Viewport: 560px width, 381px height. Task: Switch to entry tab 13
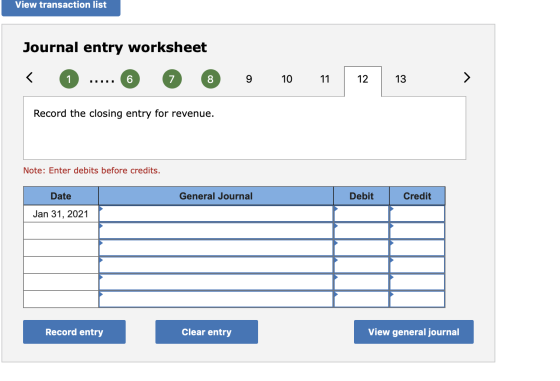[x=401, y=79]
